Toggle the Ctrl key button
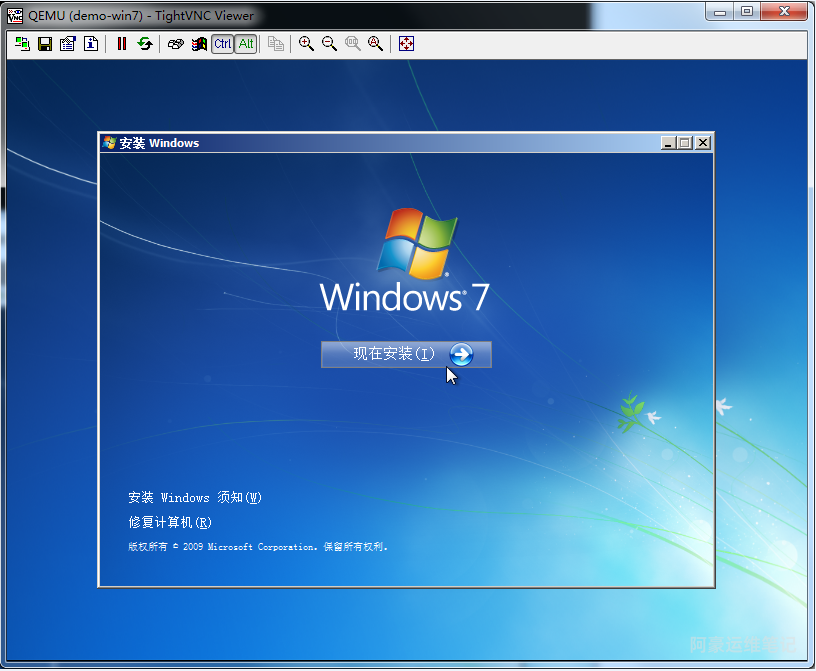816x671 pixels. pyautogui.click(x=222, y=44)
